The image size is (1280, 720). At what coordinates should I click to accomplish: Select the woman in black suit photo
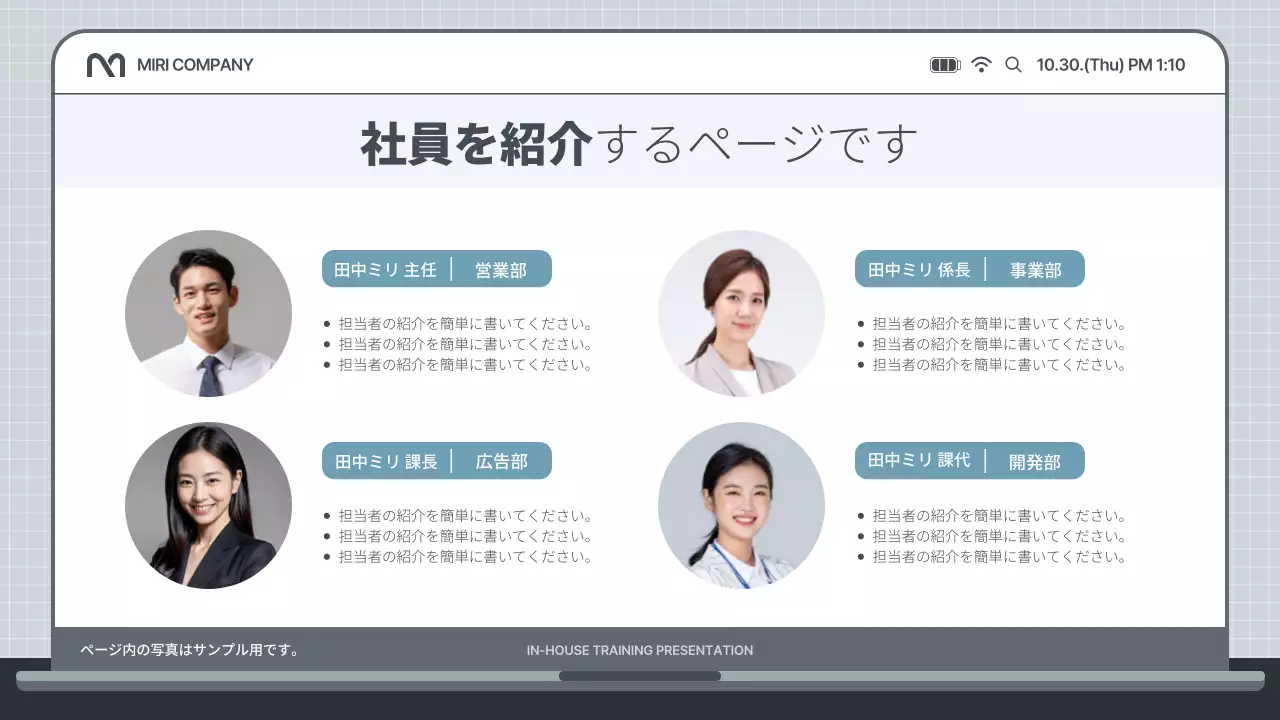tap(208, 505)
